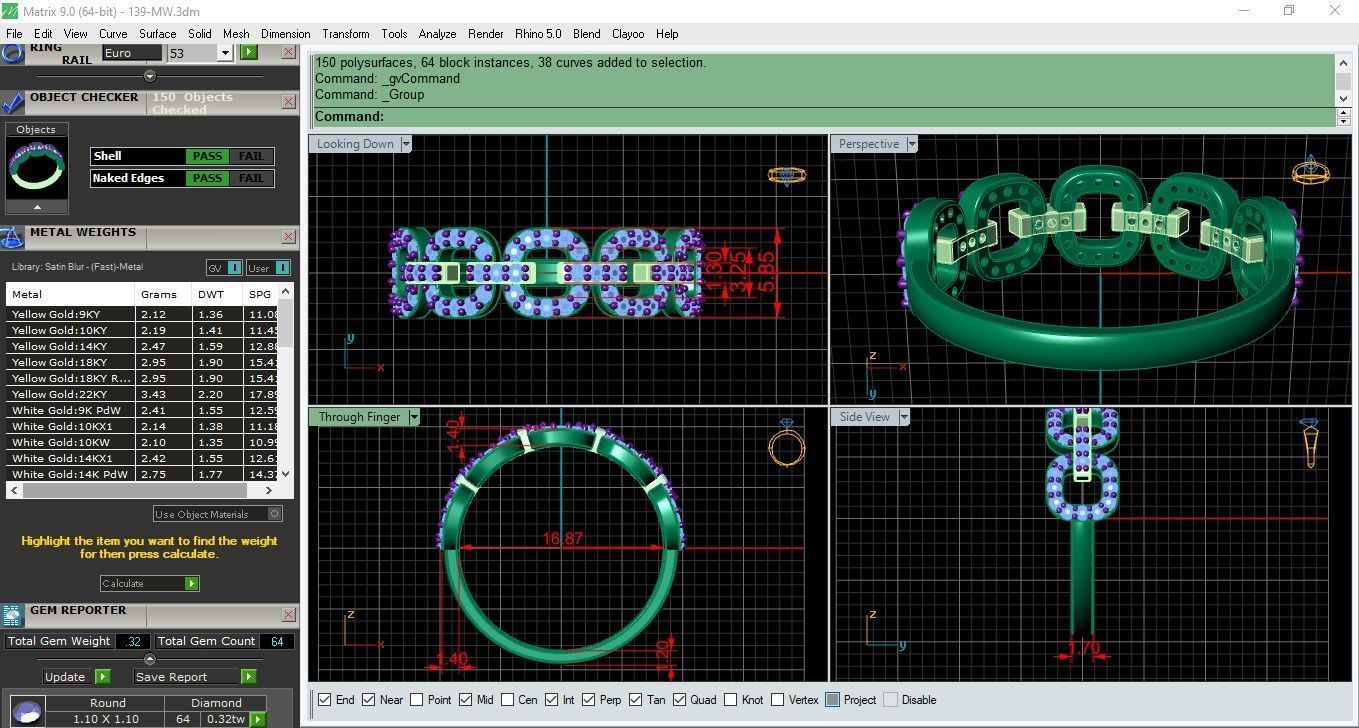1359x728 pixels.
Task: Click green arrow next to 0.32tw diamond row
Action: point(257,719)
